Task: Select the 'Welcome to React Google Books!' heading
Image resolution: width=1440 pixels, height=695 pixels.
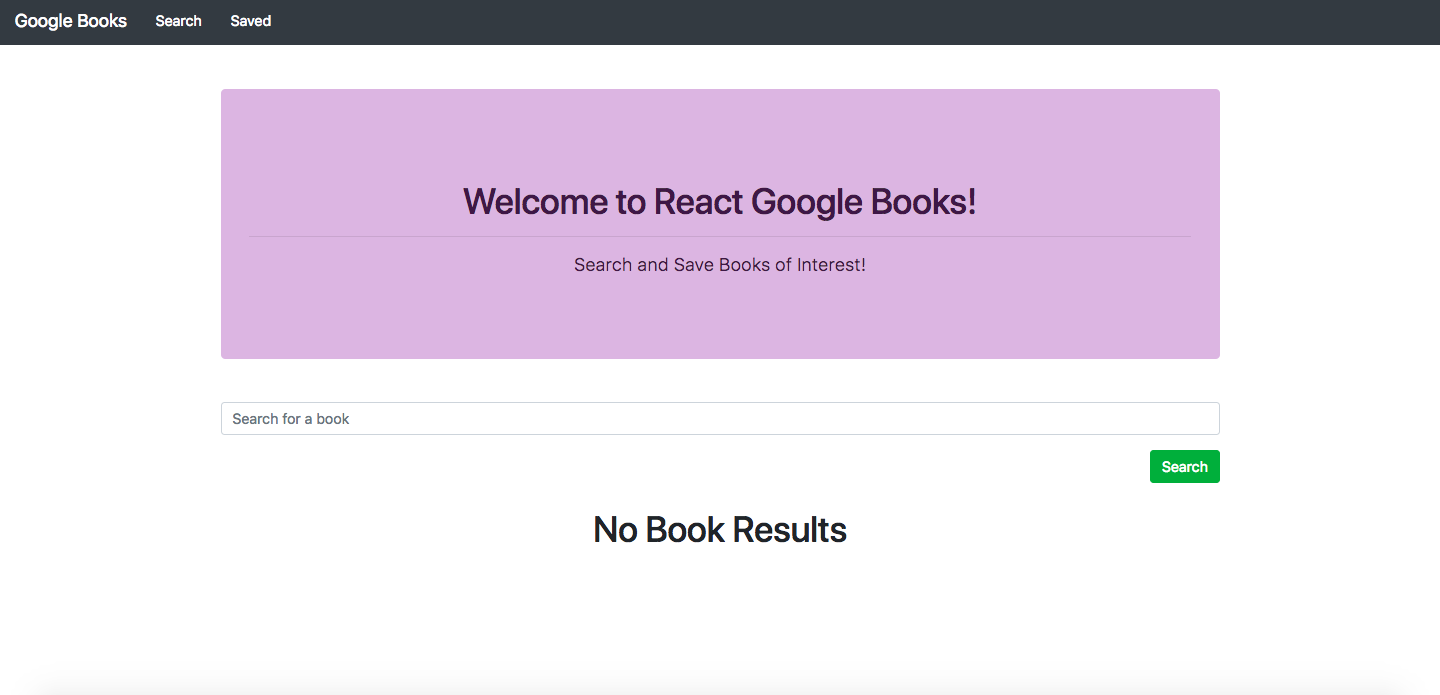Action: pos(720,201)
